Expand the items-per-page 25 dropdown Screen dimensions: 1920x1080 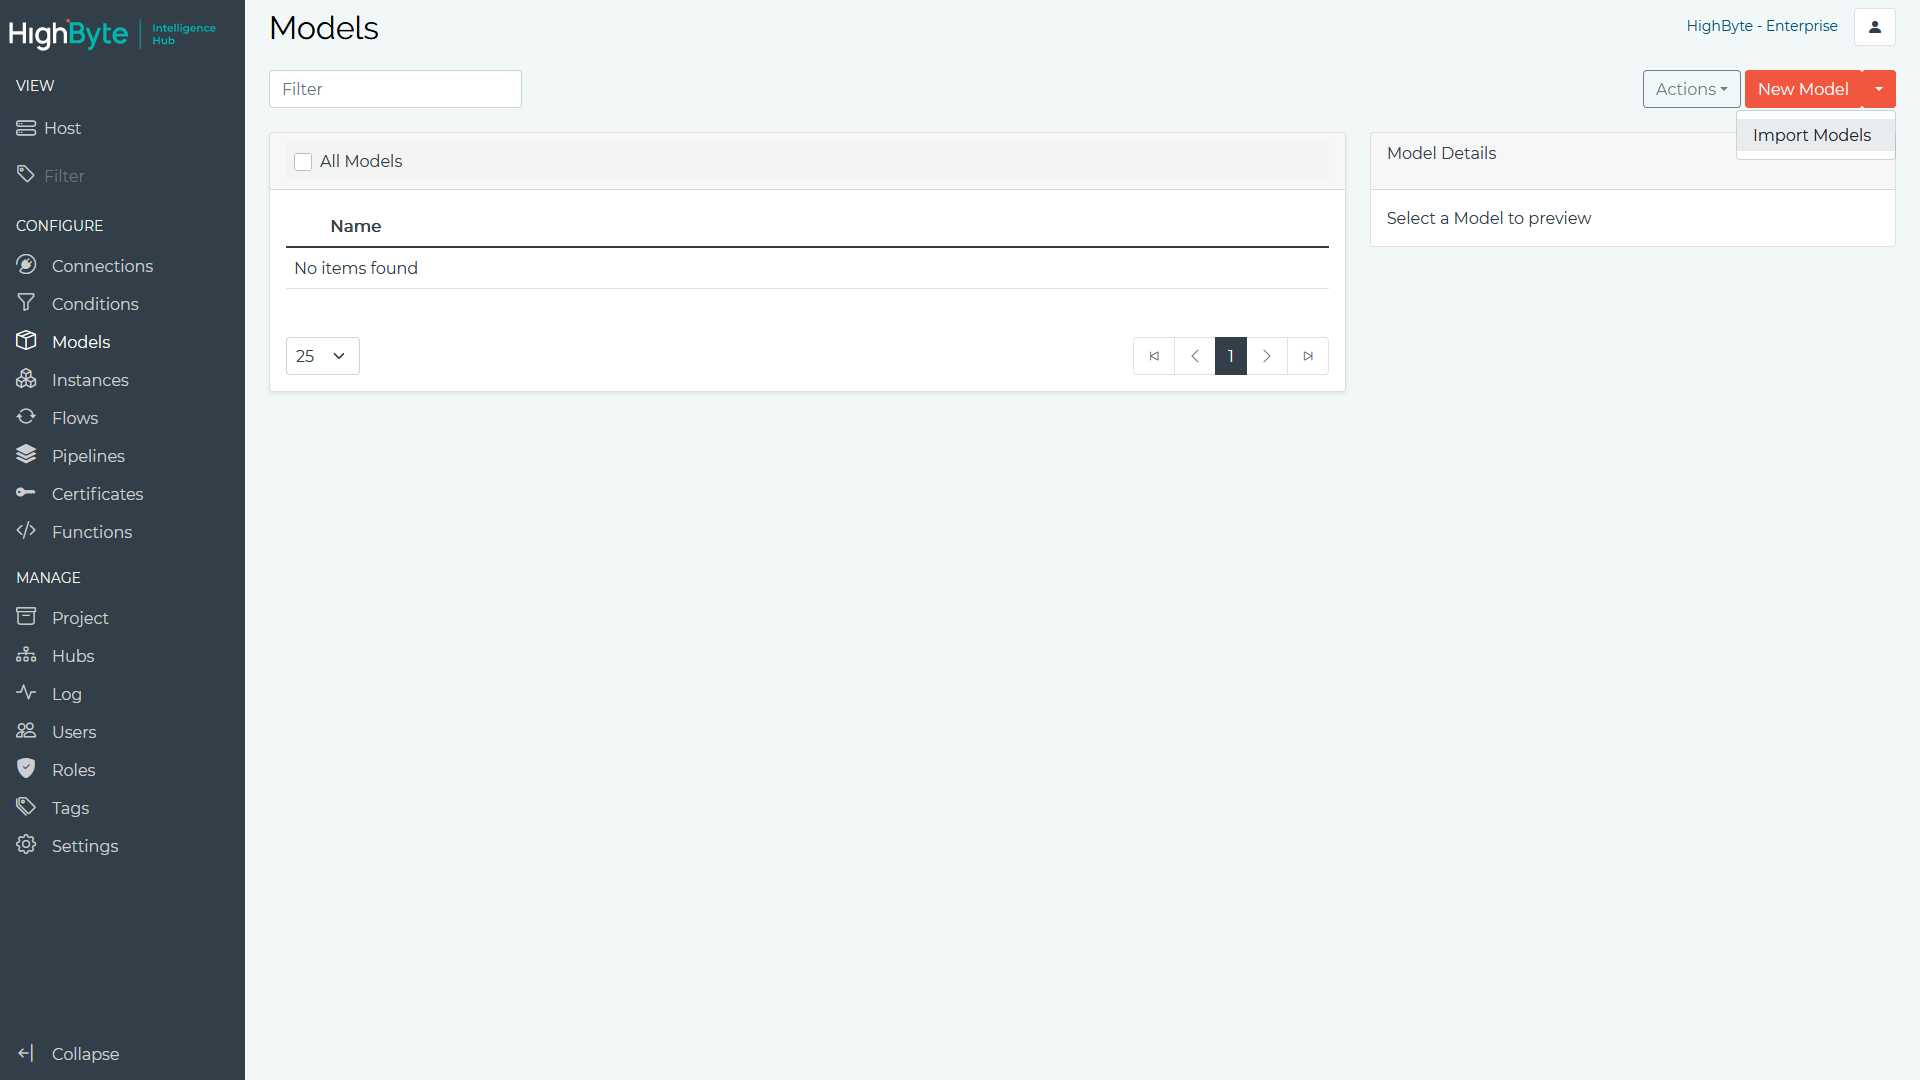322,356
